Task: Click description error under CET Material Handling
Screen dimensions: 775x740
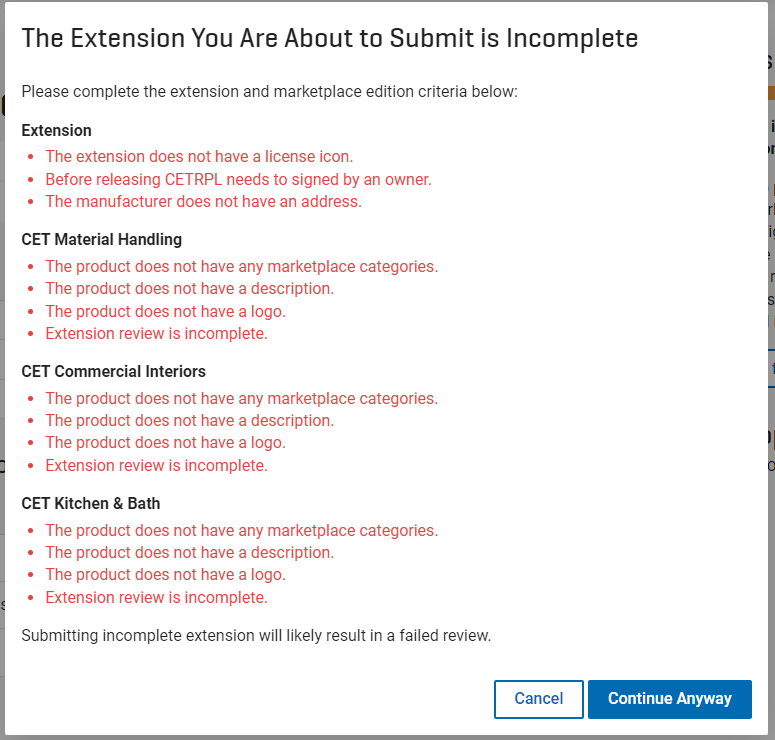Action: (x=190, y=289)
